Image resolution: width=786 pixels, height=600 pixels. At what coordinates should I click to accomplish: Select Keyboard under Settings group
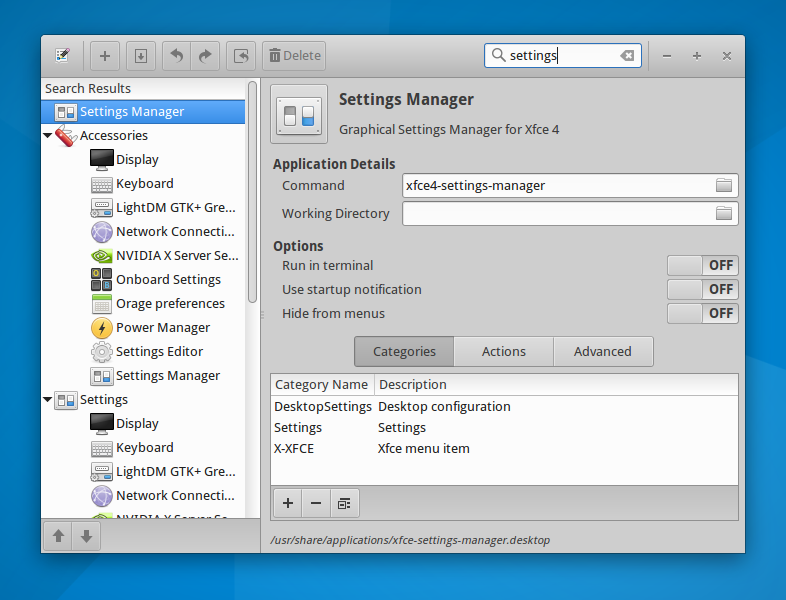point(143,448)
